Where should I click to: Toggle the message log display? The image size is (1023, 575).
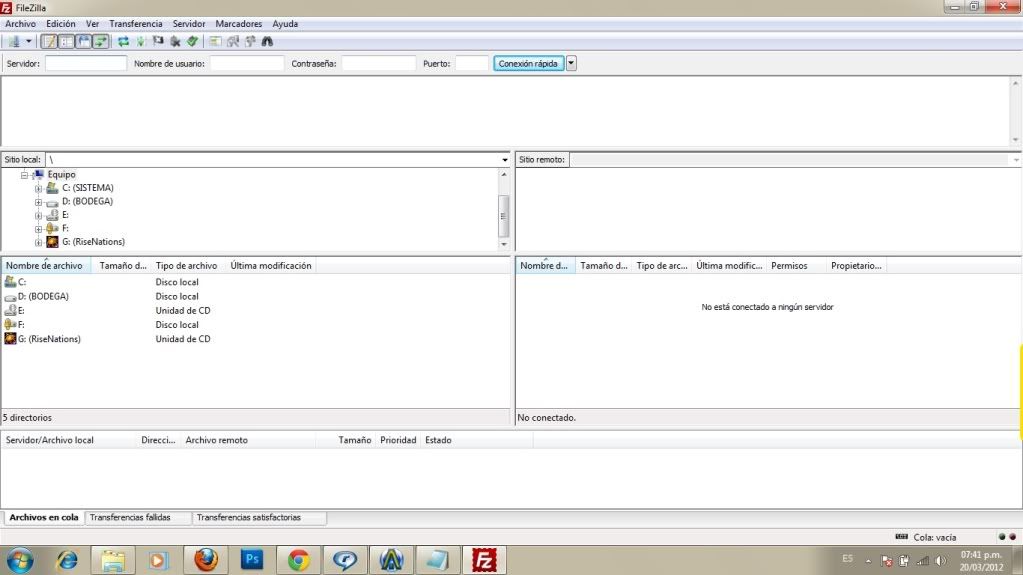(50, 42)
